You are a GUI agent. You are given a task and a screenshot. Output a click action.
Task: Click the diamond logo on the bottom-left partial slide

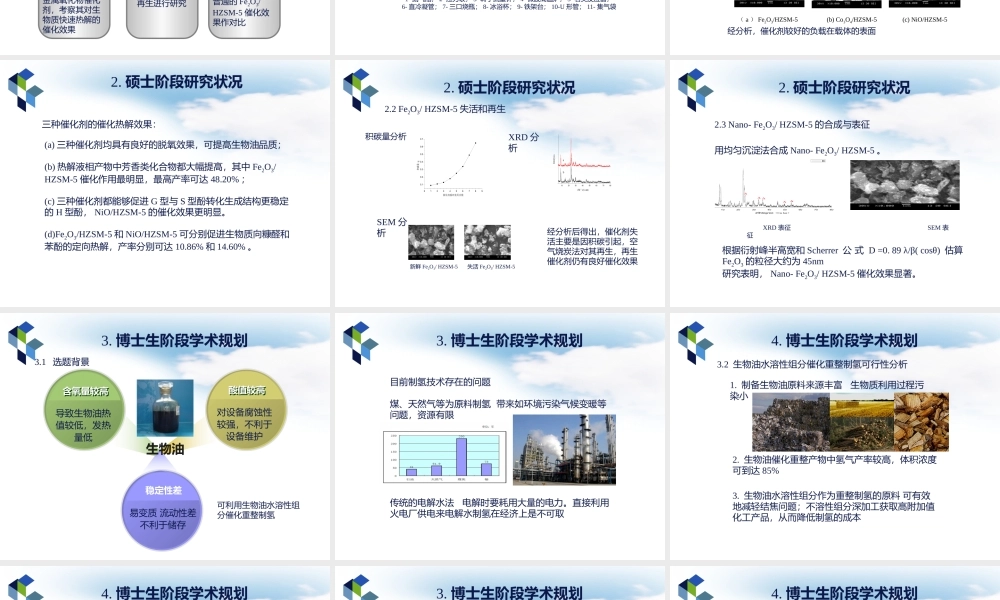(x=27, y=590)
